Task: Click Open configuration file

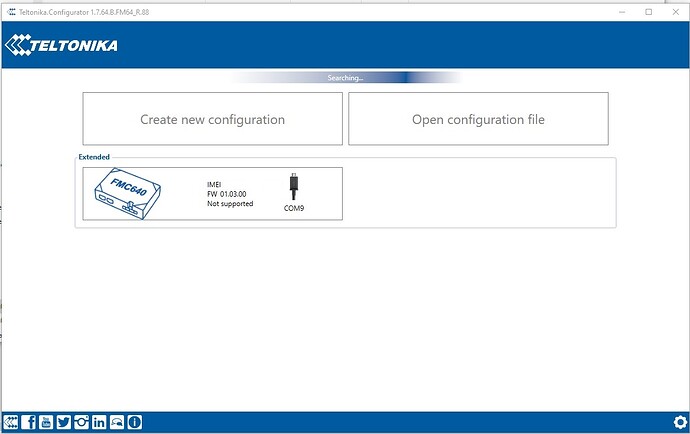Action: pyautogui.click(x=478, y=119)
